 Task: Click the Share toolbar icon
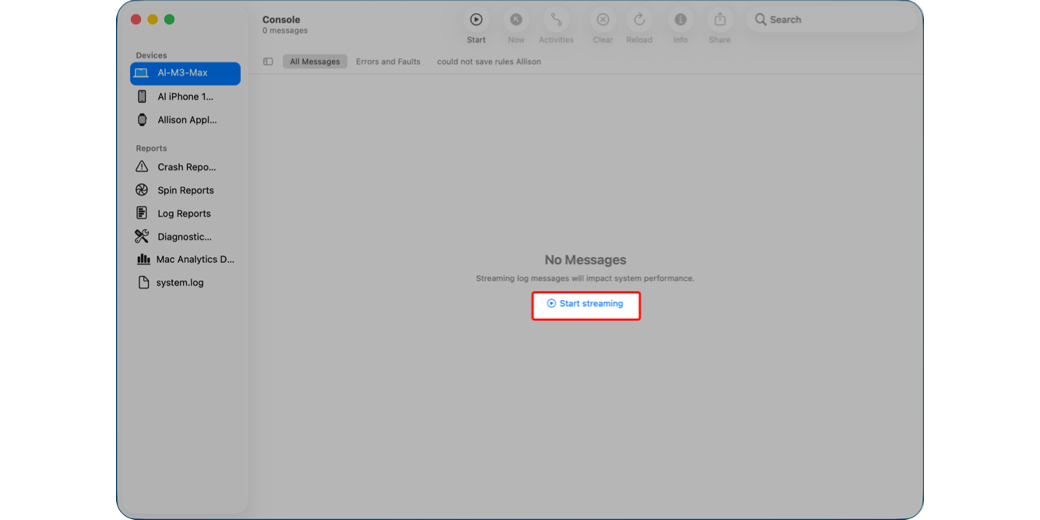(x=720, y=20)
